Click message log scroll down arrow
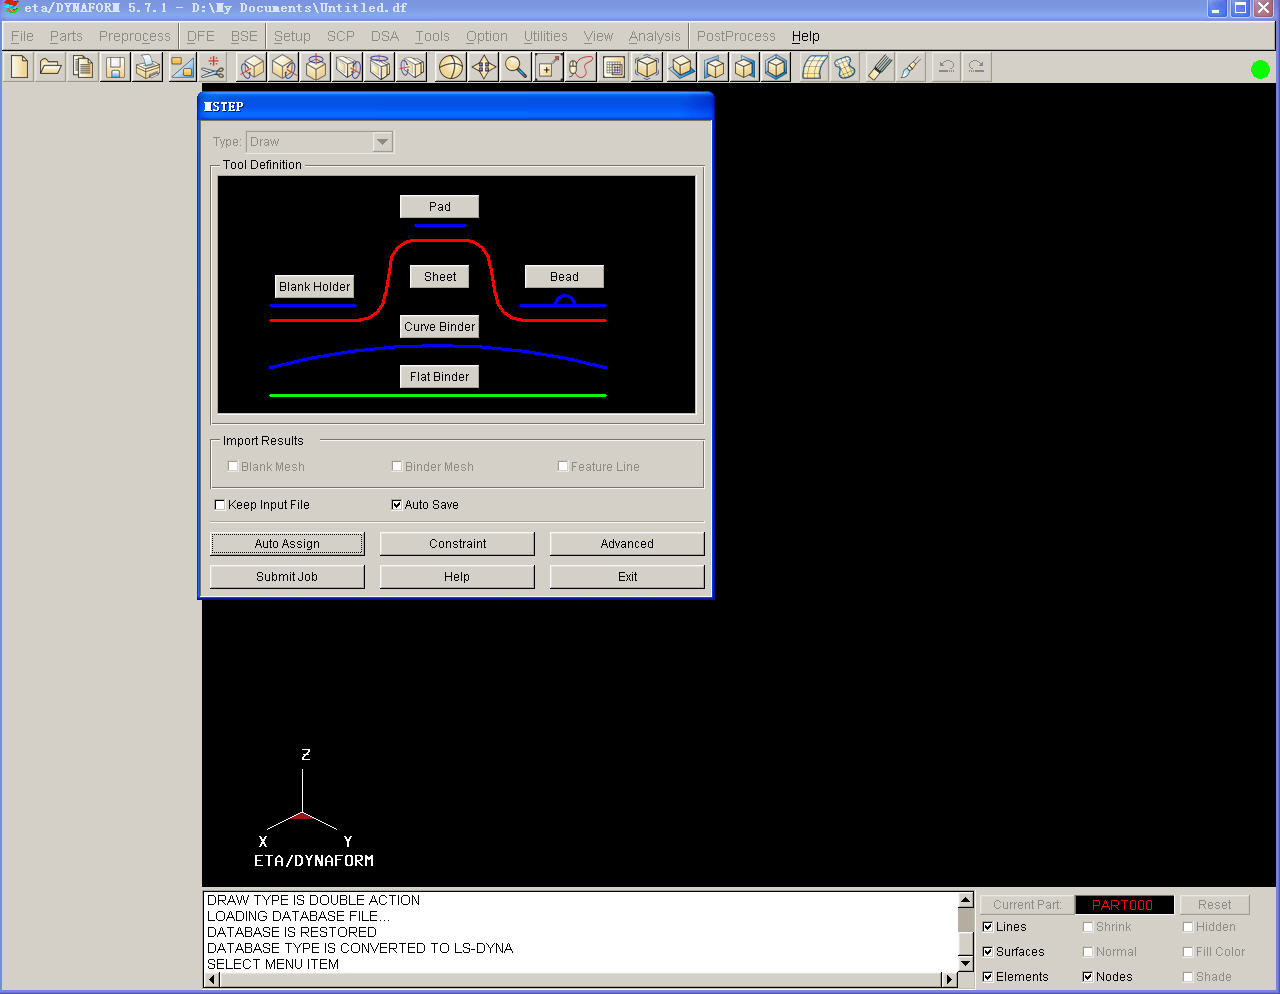The image size is (1280, 994). [x=966, y=963]
